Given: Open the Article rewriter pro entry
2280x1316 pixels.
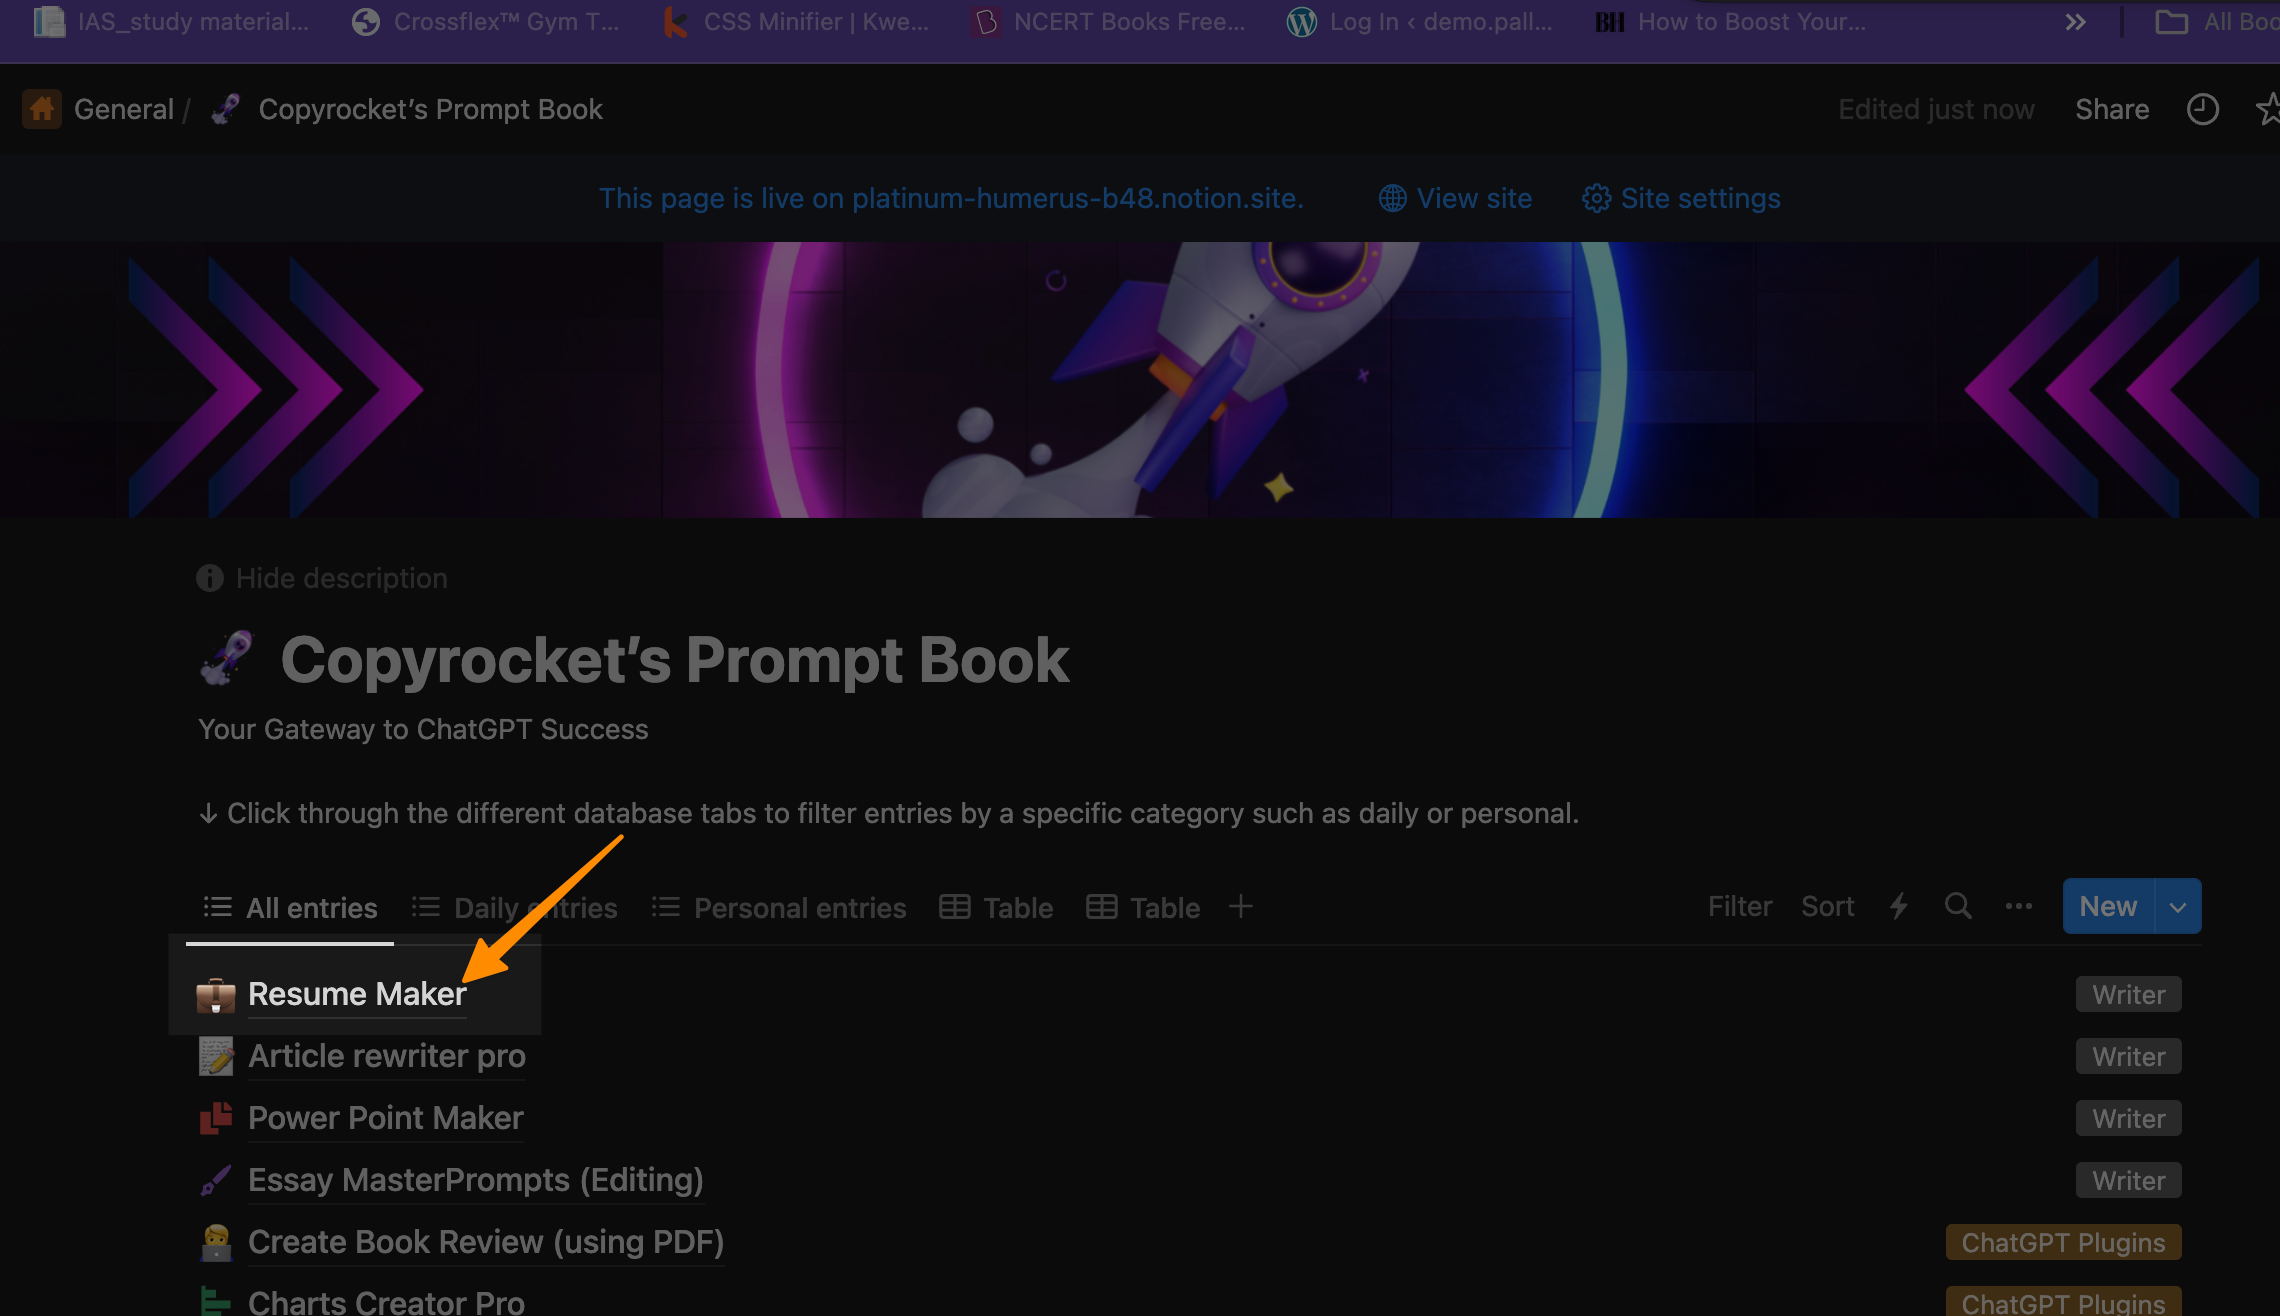Looking at the screenshot, I should [x=386, y=1056].
